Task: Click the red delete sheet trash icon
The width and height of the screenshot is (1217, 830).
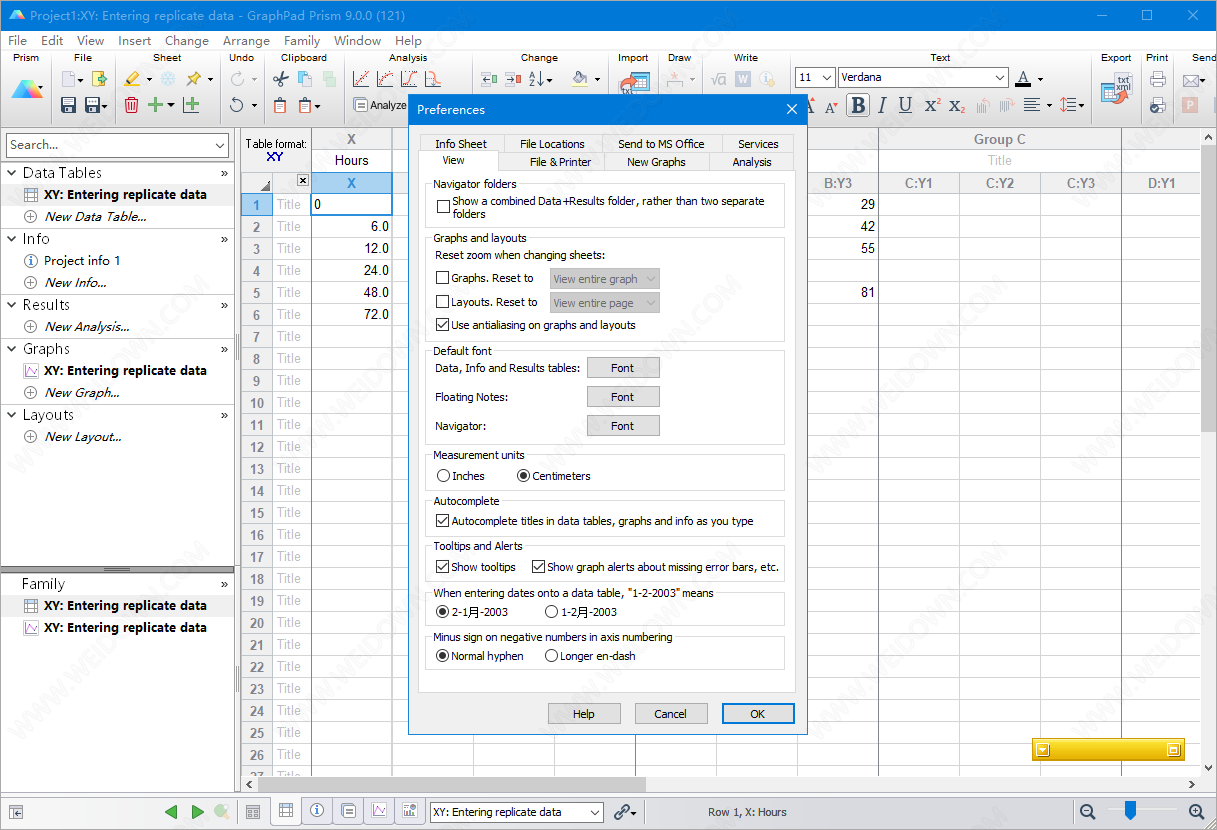Action: coord(131,105)
